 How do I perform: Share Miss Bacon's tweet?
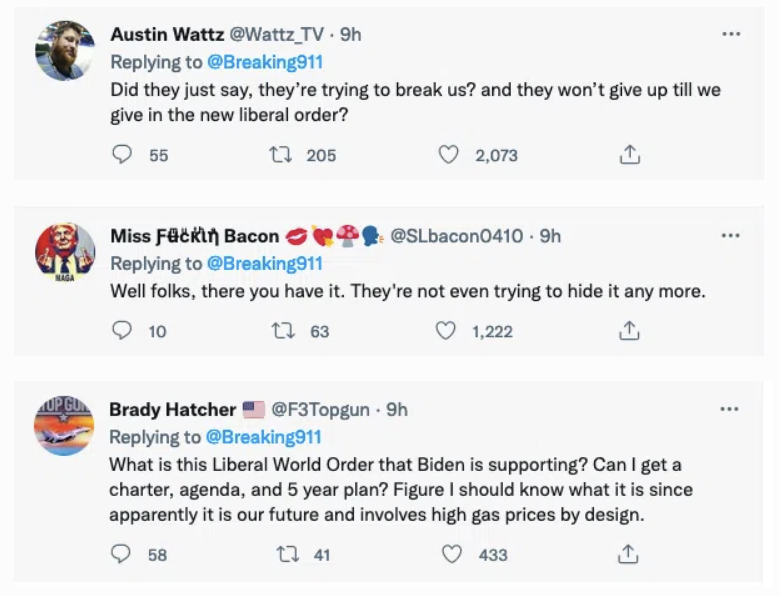629,330
